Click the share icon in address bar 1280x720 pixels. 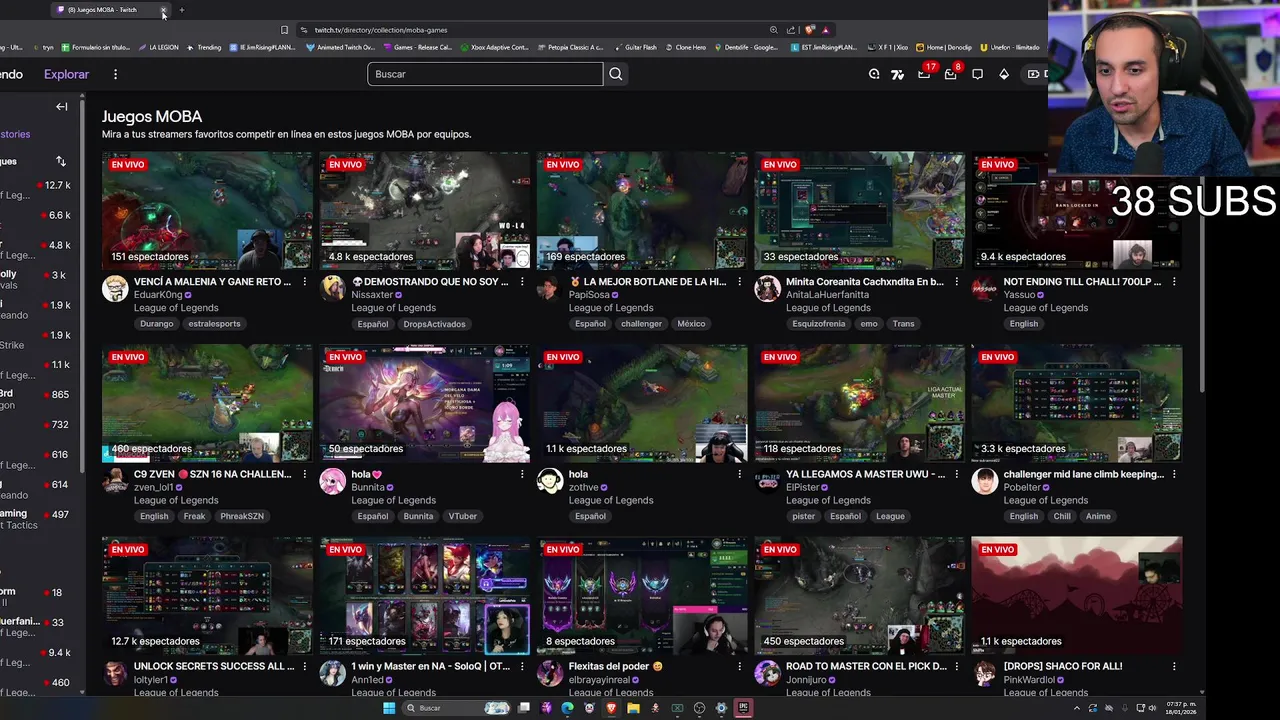(791, 30)
